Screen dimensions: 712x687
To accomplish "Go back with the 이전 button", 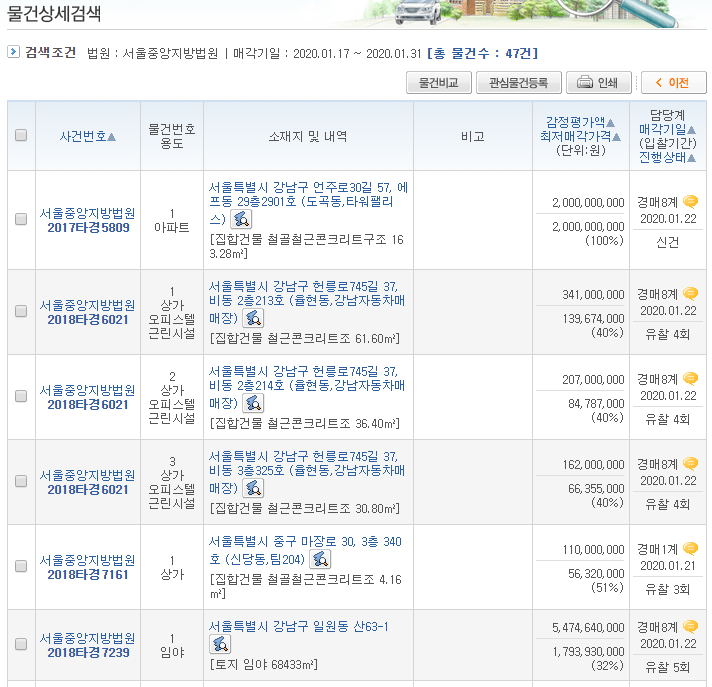I will (673, 83).
